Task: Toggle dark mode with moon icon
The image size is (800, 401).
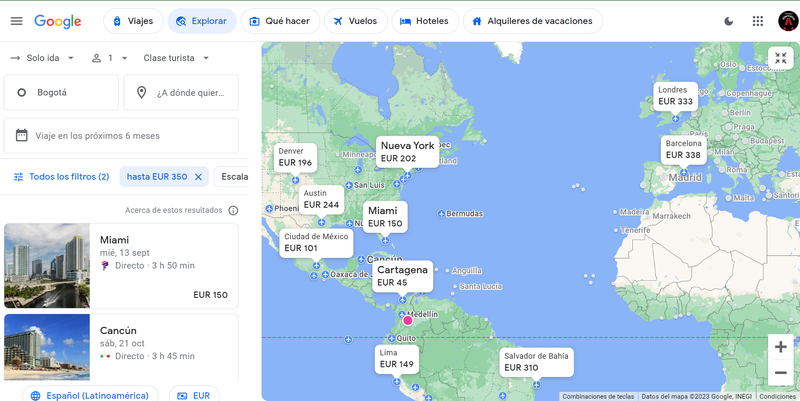Action: pyautogui.click(x=728, y=21)
